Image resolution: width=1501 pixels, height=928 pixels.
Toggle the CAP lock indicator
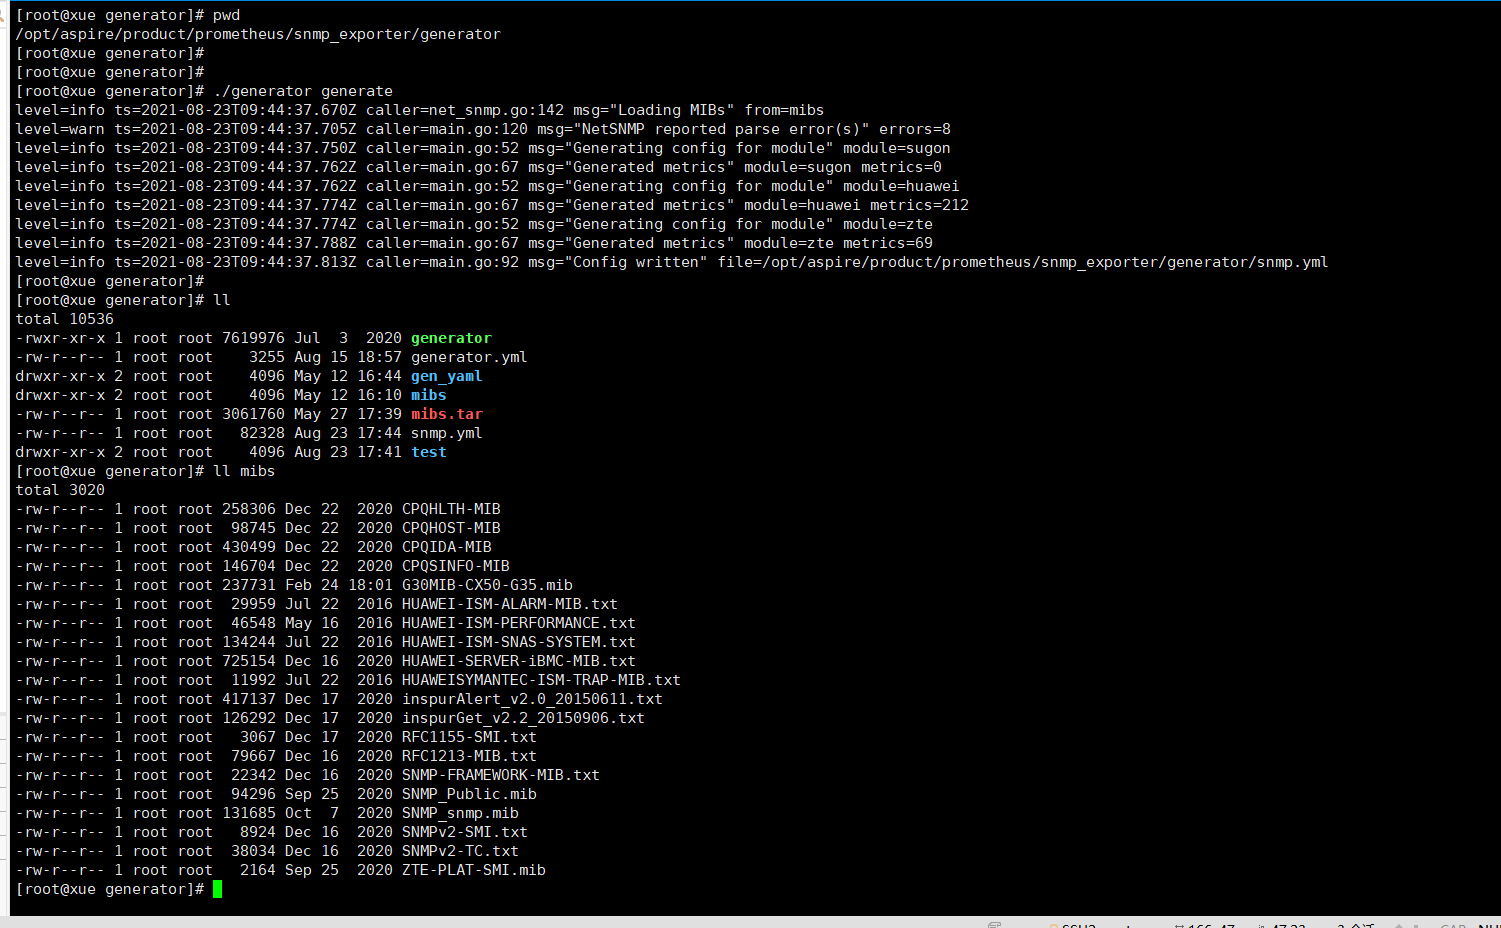1452,925
